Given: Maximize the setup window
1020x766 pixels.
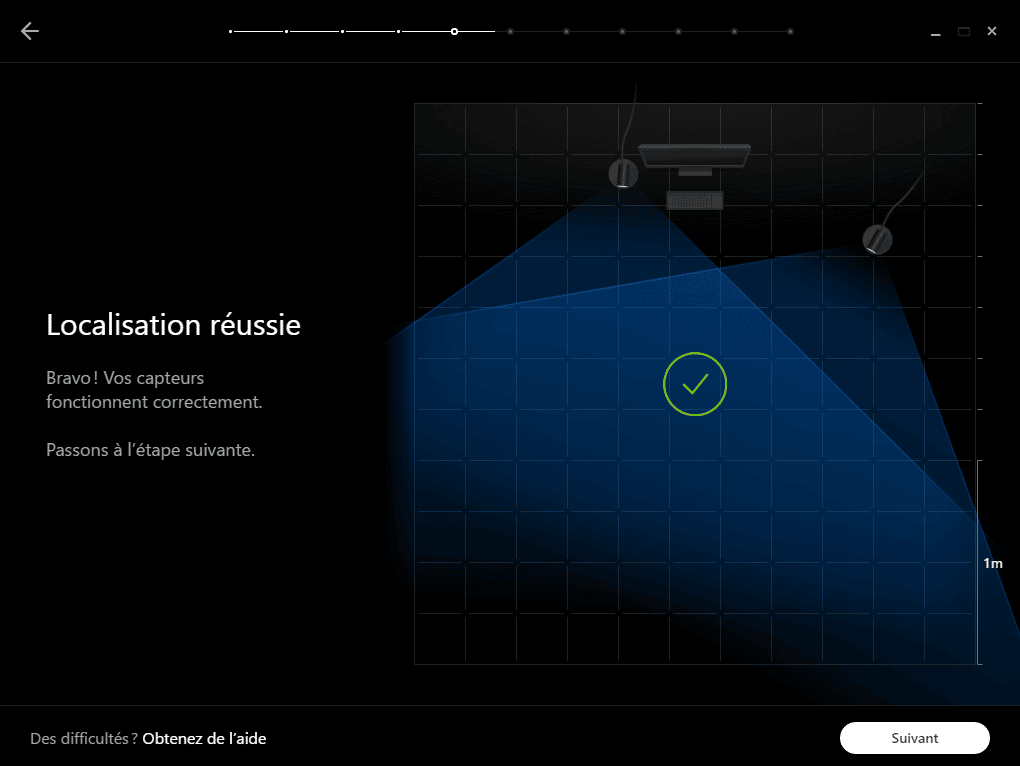Looking at the screenshot, I should [964, 32].
